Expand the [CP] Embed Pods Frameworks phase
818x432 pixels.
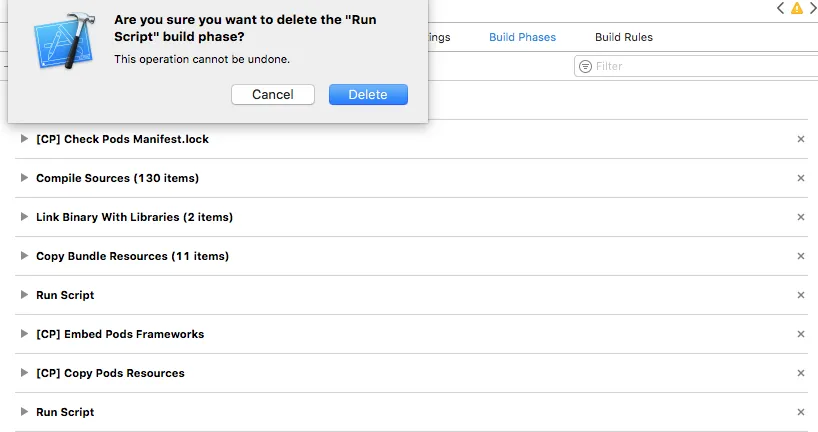click(x=25, y=334)
